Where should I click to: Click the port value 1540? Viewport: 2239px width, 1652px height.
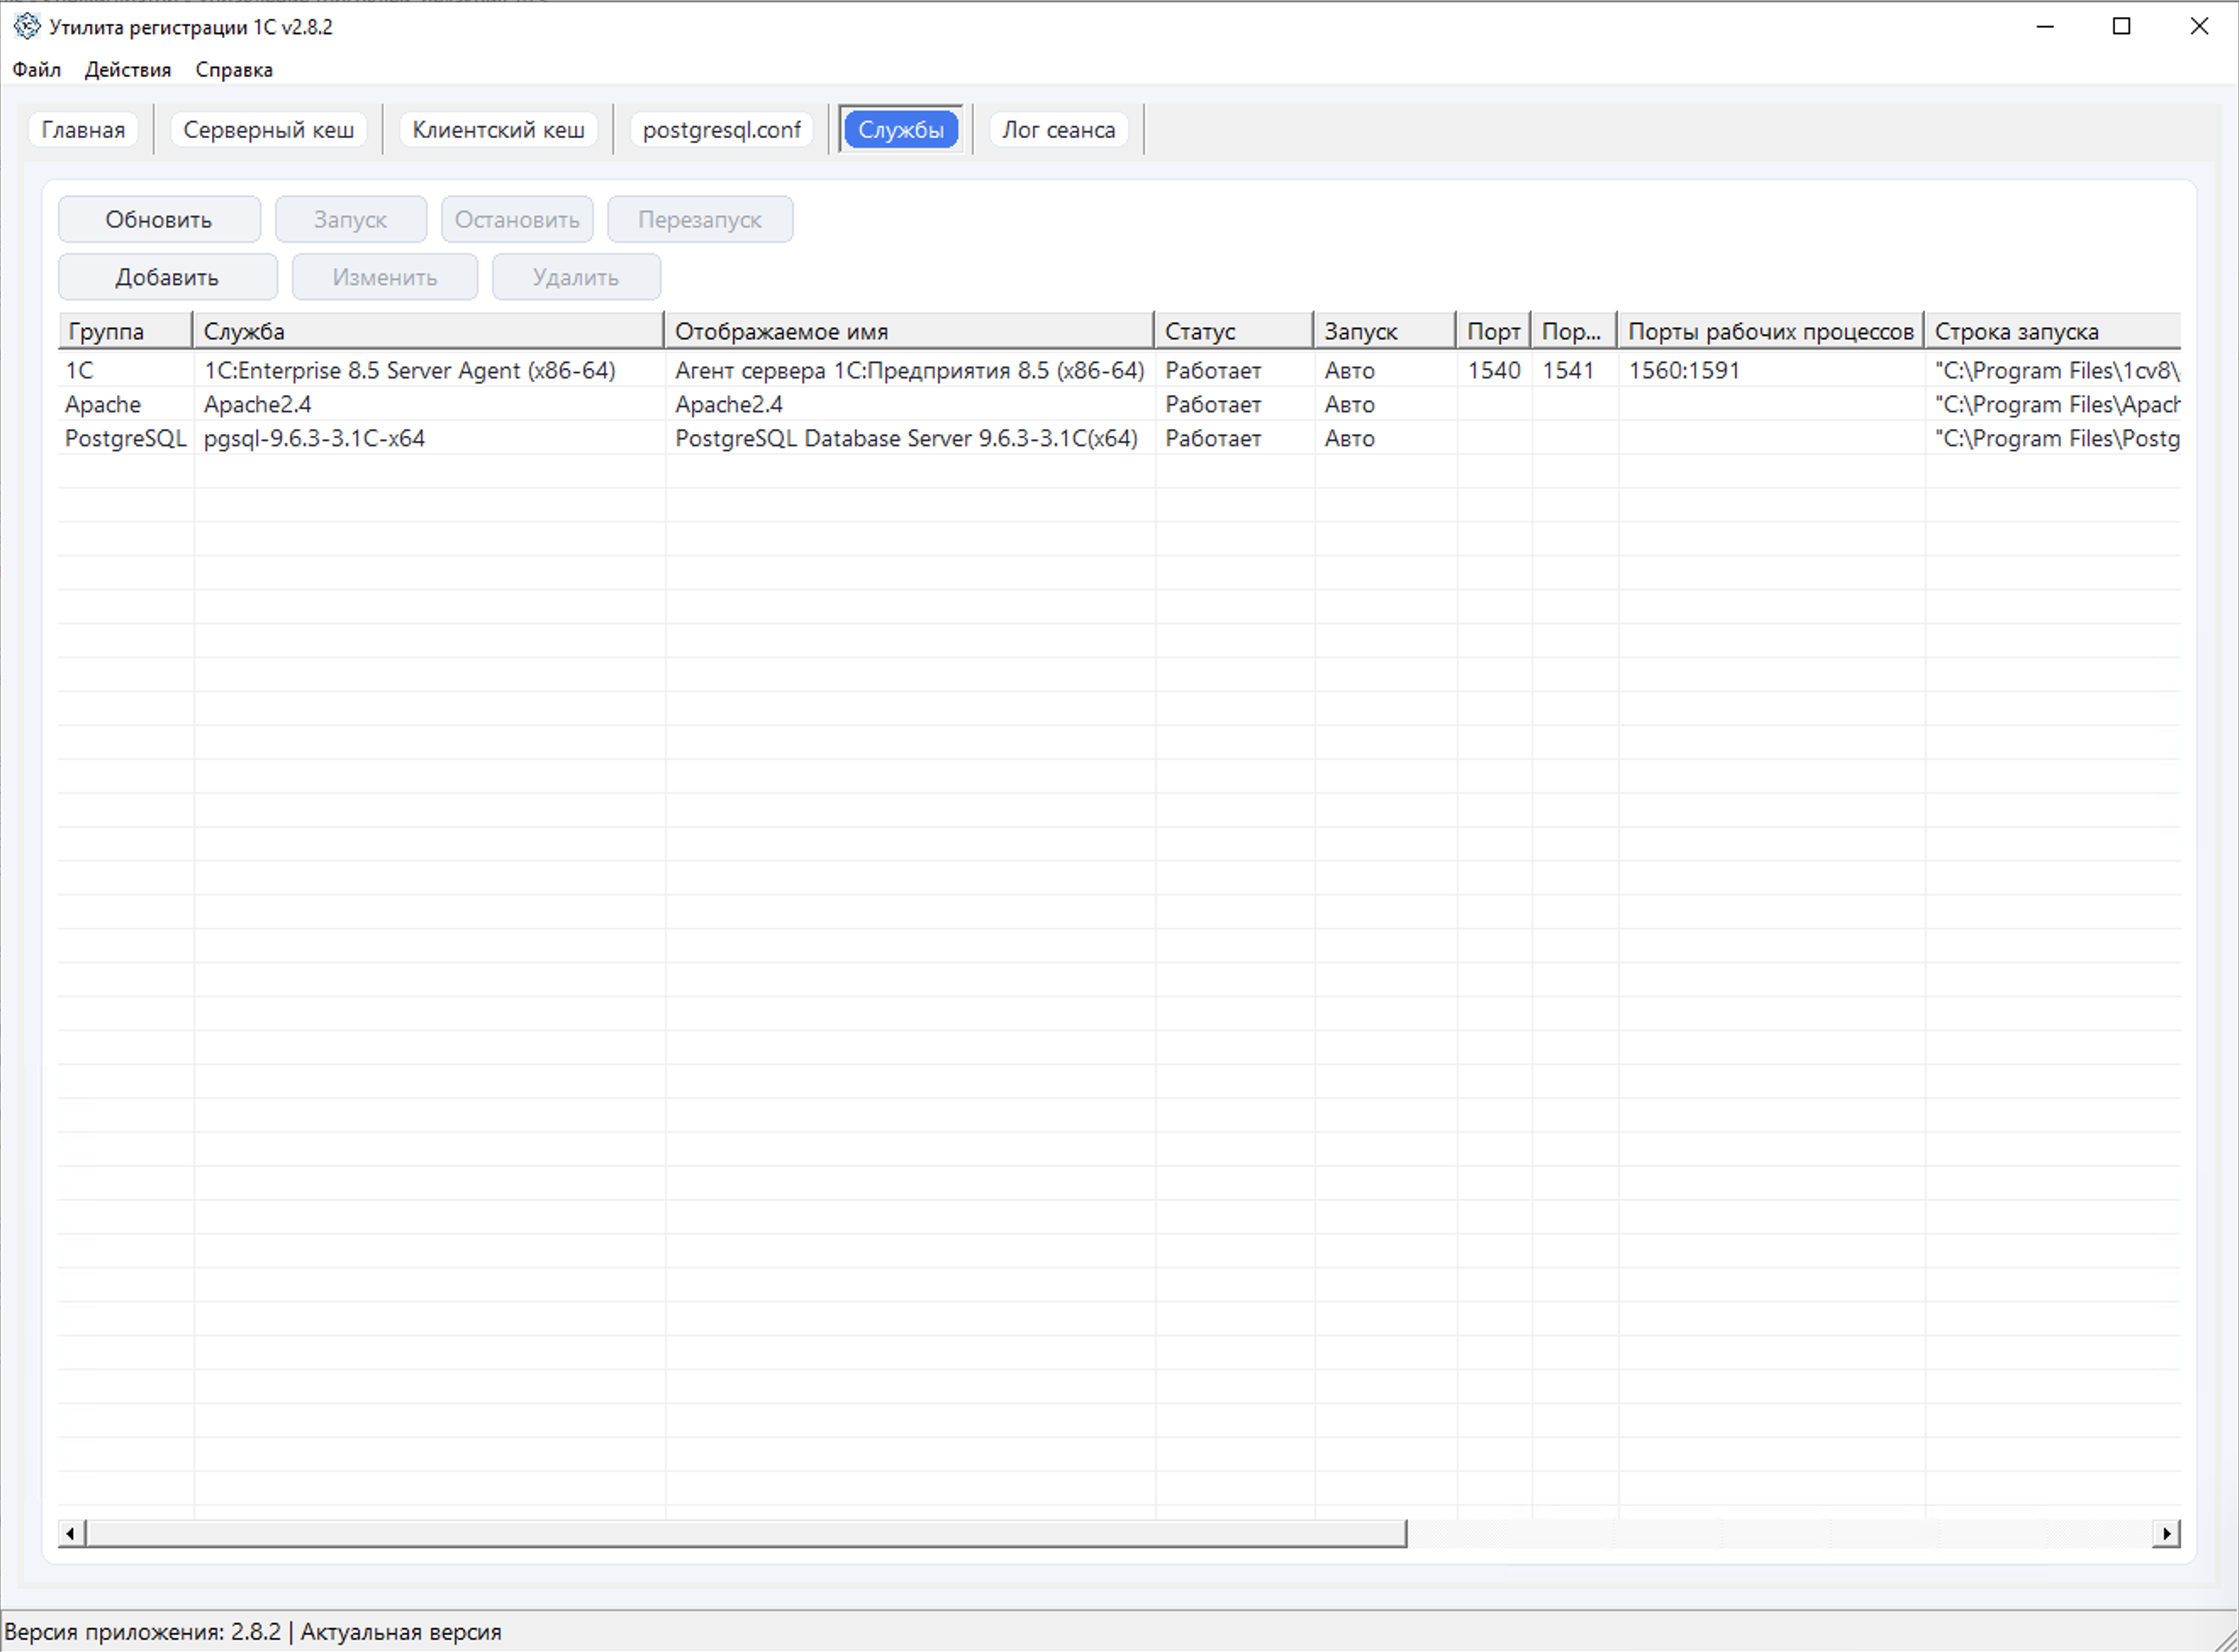(x=1494, y=370)
